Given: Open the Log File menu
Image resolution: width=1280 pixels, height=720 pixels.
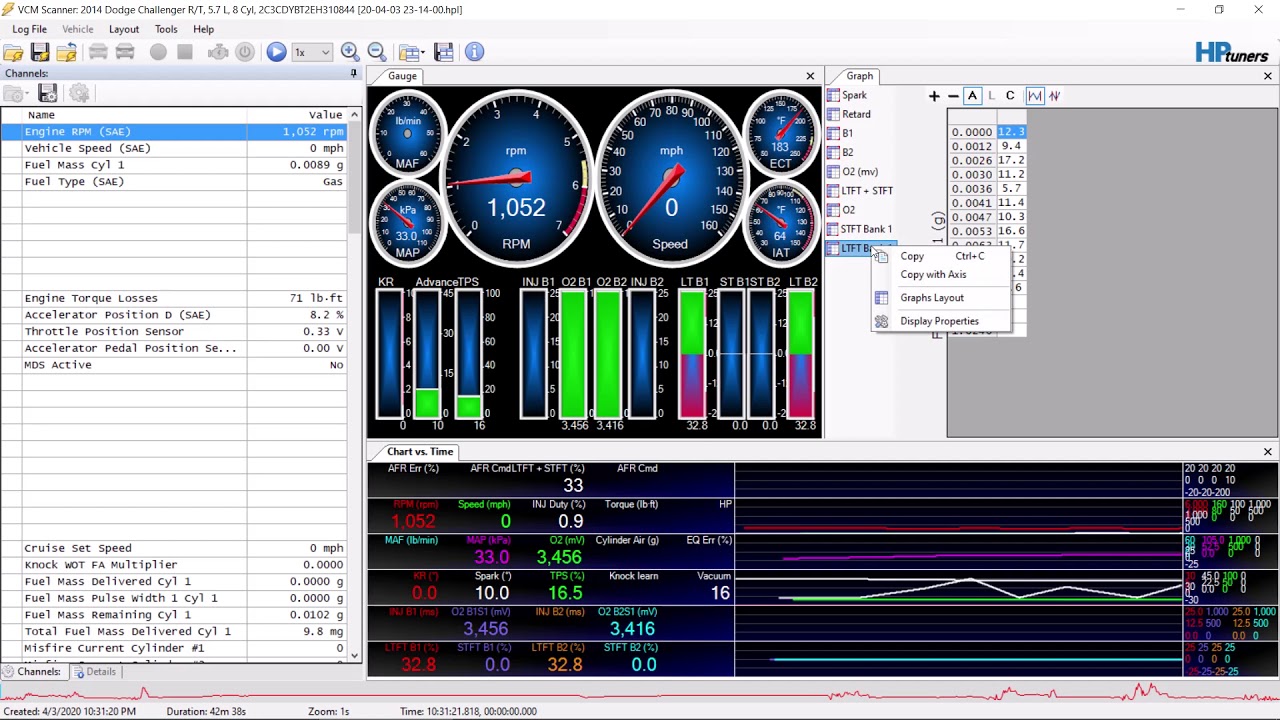Looking at the screenshot, I should click(29, 29).
